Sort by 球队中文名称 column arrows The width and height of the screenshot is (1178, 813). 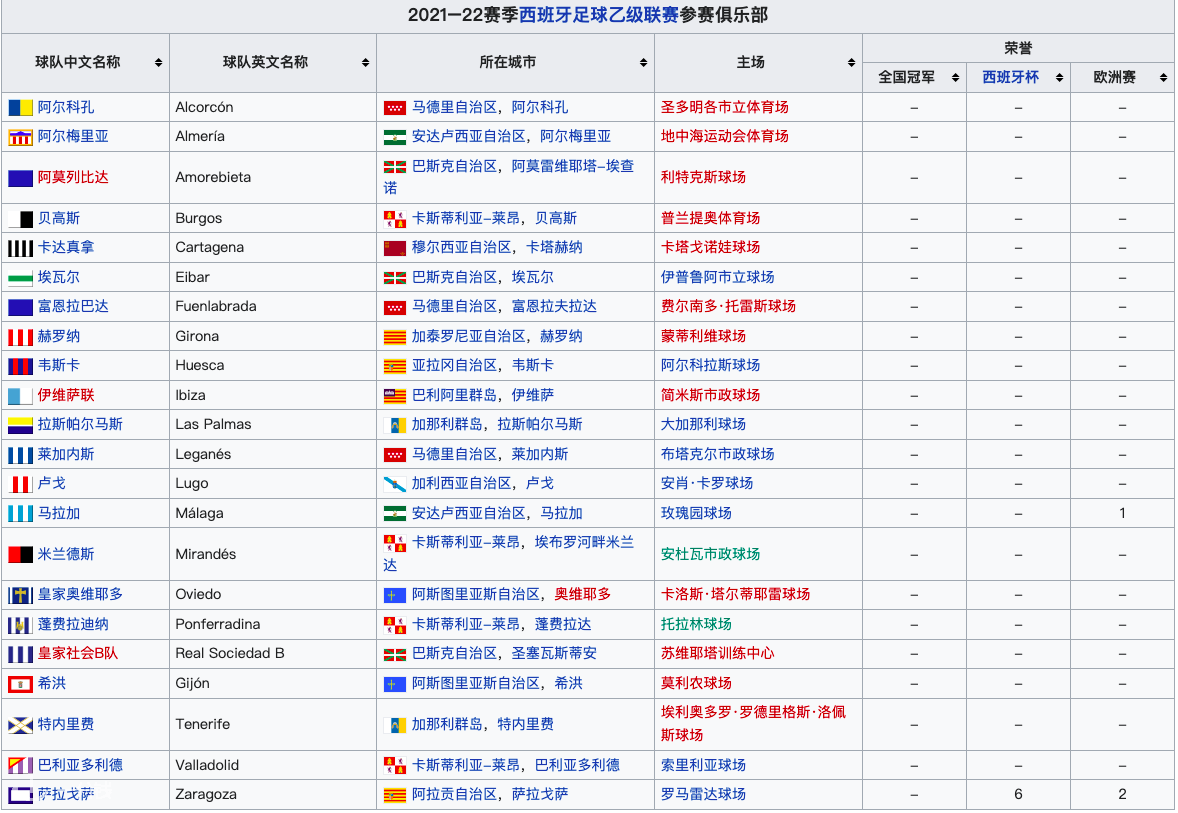[x=159, y=63]
